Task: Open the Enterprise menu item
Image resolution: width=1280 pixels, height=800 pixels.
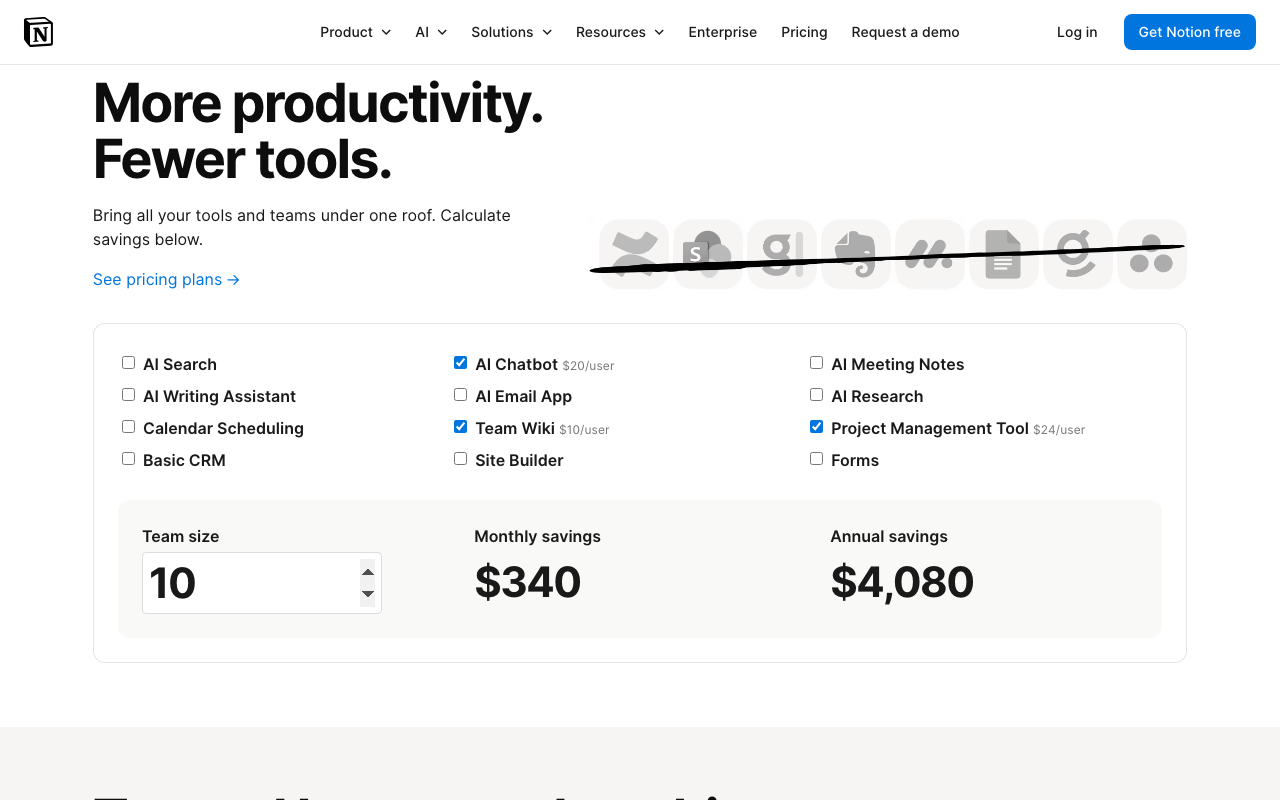Action: (x=722, y=32)
